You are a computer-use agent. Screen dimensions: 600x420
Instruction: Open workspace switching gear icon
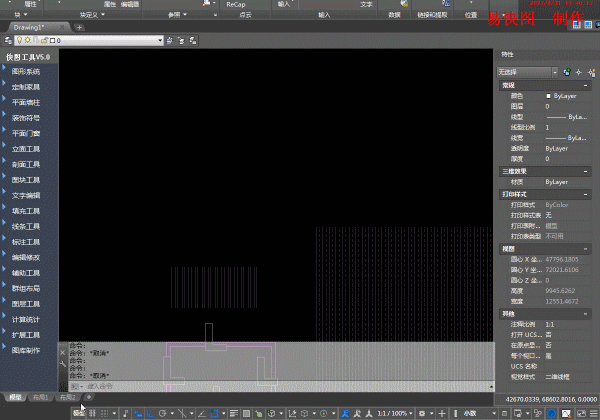tap(422, 413)
